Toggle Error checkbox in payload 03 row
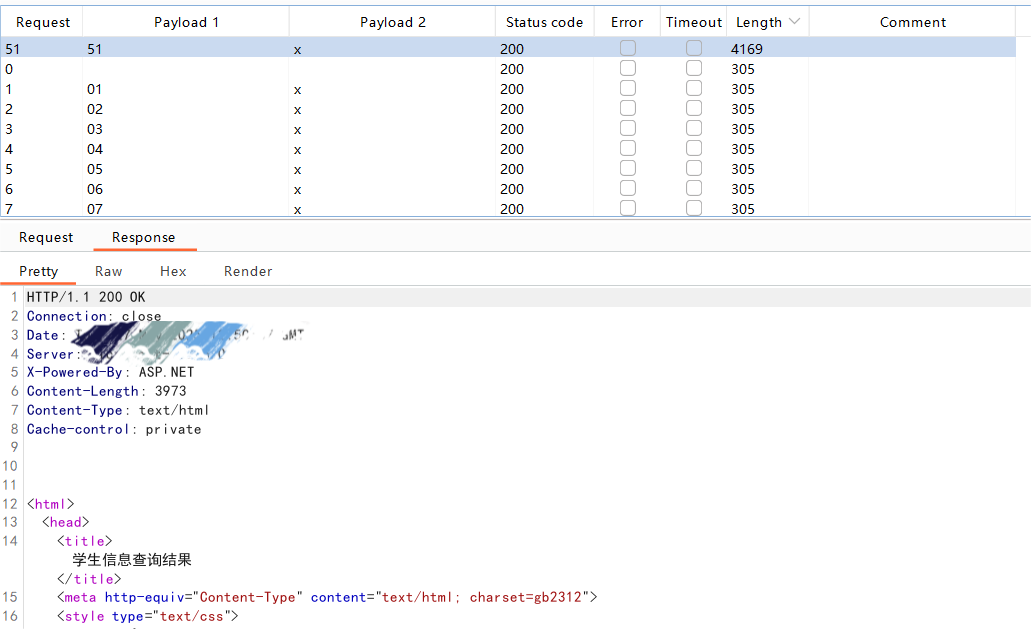Image resolution: width=1031 pixels, height=629 pixels. [628, 128]
